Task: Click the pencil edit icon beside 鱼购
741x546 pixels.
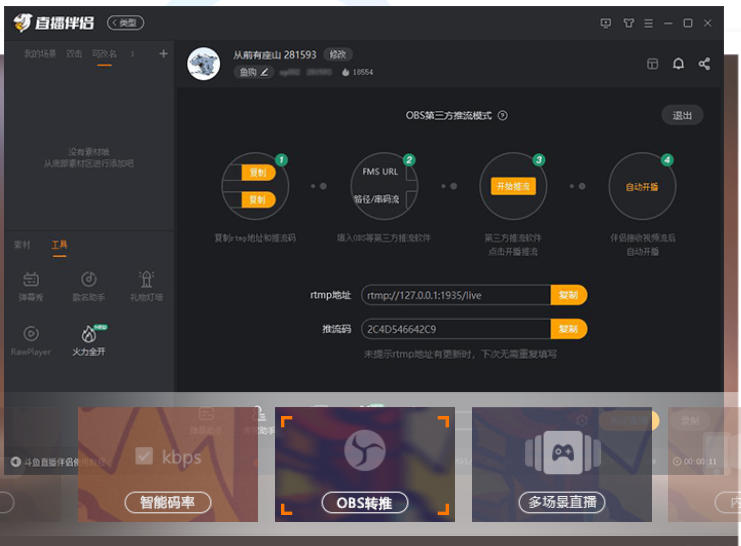Action: tap(265, 72)
